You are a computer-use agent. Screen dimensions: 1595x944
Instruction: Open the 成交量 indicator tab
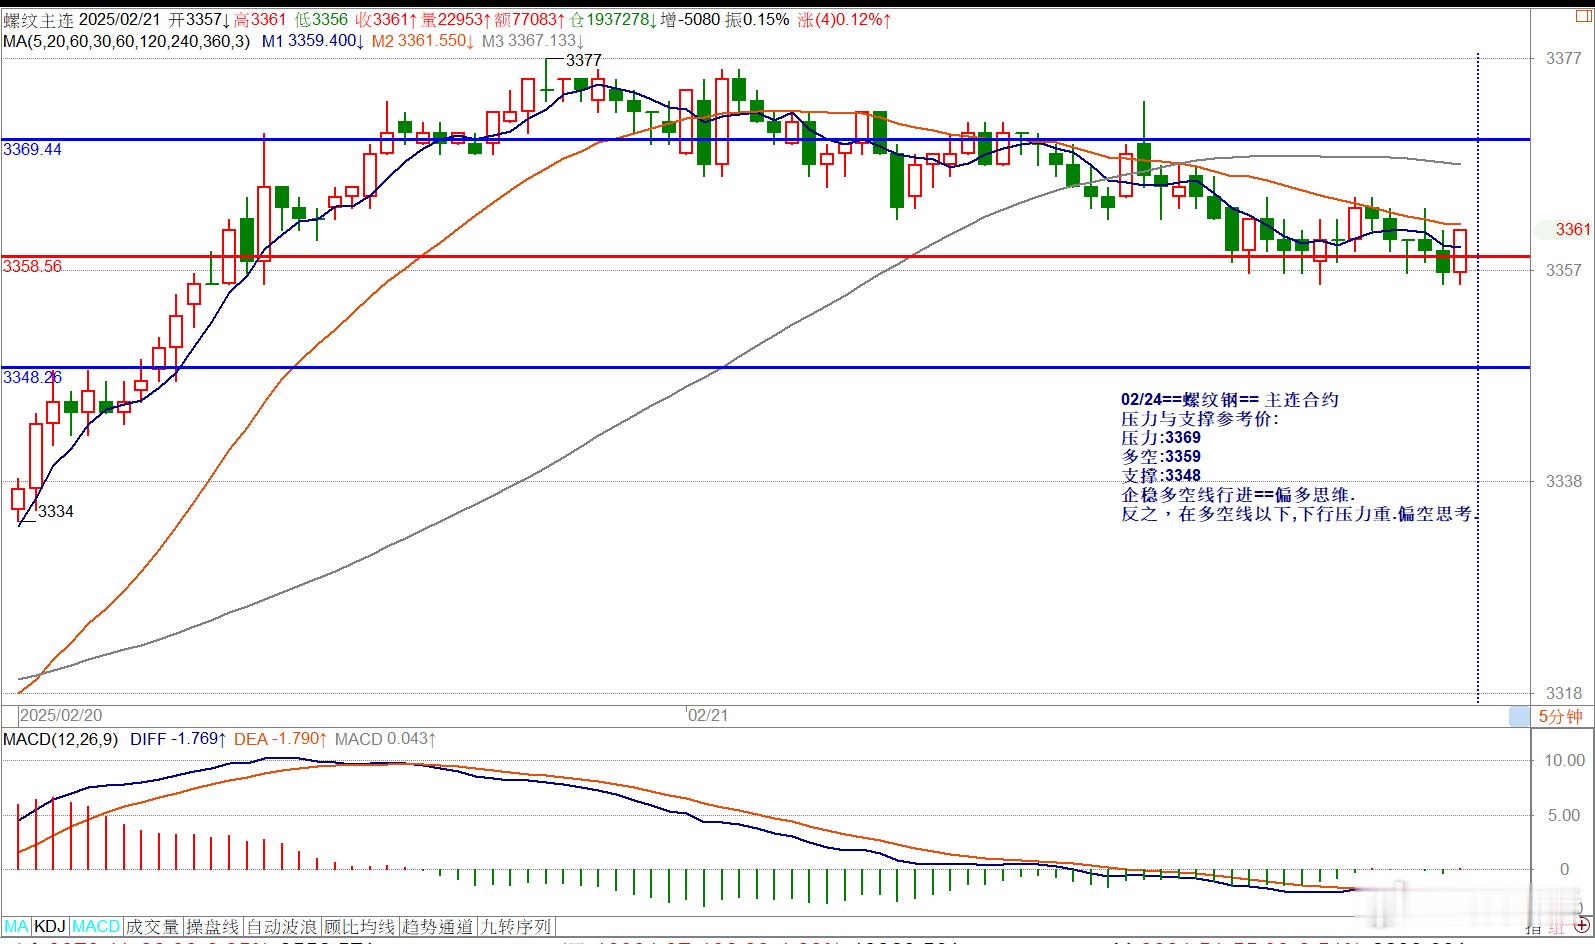tap(154, 927)
